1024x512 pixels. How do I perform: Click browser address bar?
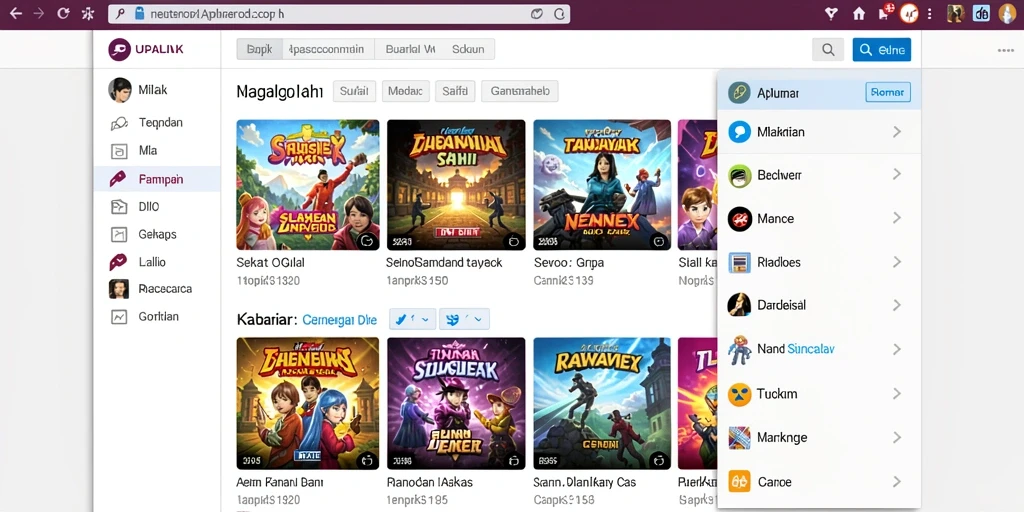(340, 14)
